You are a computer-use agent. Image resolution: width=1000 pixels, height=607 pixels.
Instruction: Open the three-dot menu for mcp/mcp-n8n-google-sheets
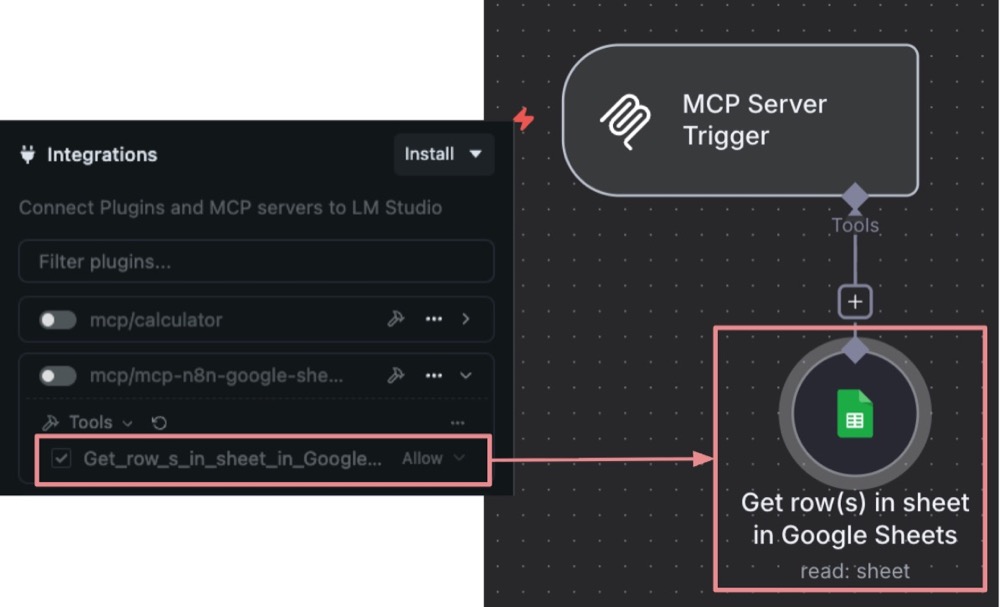pyautogui.click(x=433, y=376)
